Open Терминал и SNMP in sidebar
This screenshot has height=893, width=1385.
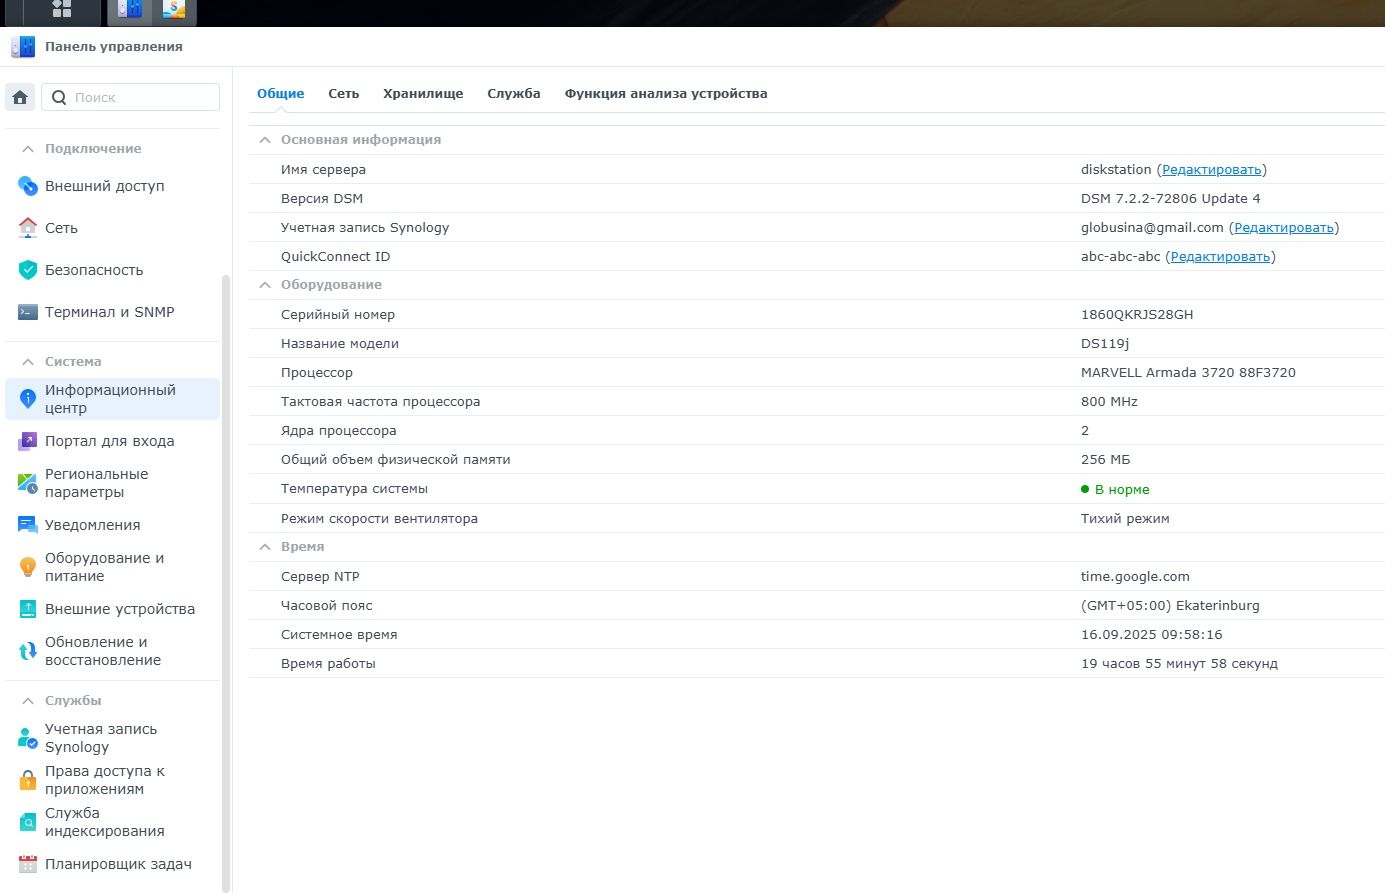[112, 312]
